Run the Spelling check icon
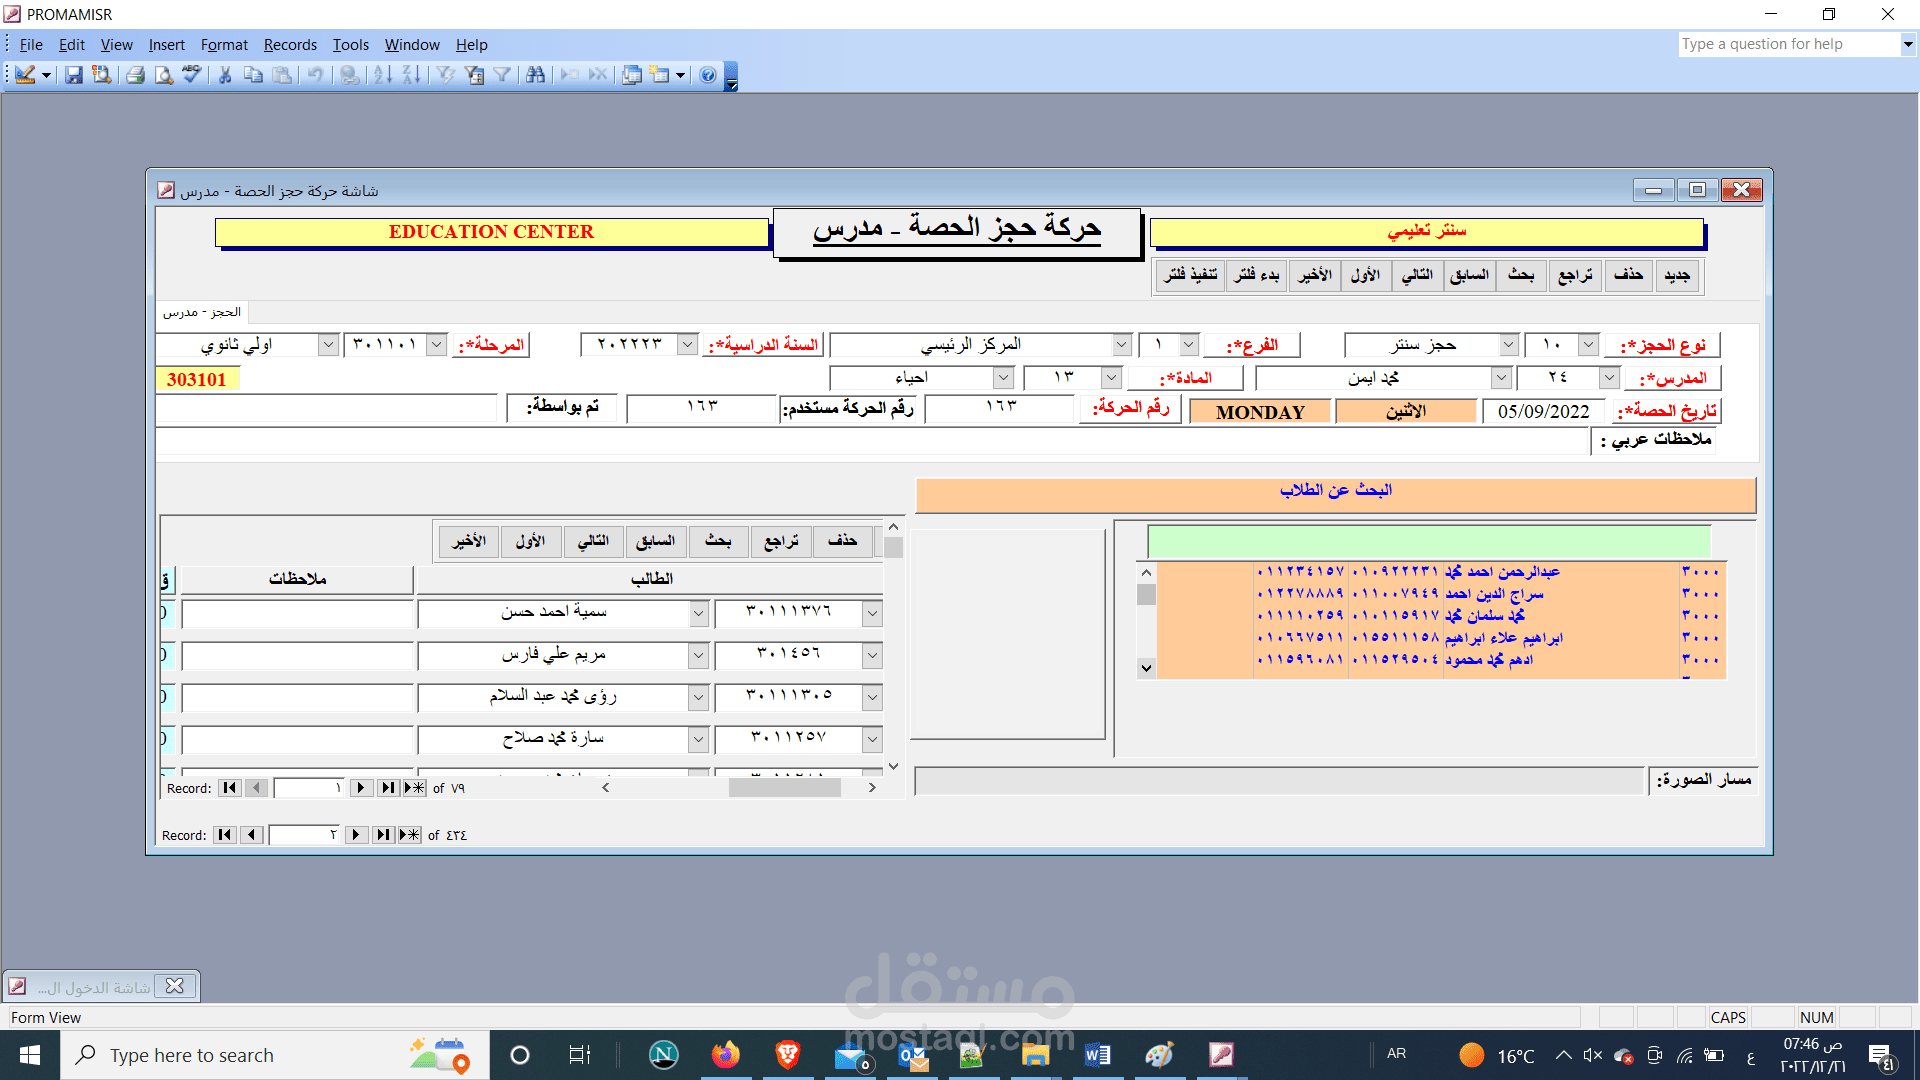 (192, 75)
